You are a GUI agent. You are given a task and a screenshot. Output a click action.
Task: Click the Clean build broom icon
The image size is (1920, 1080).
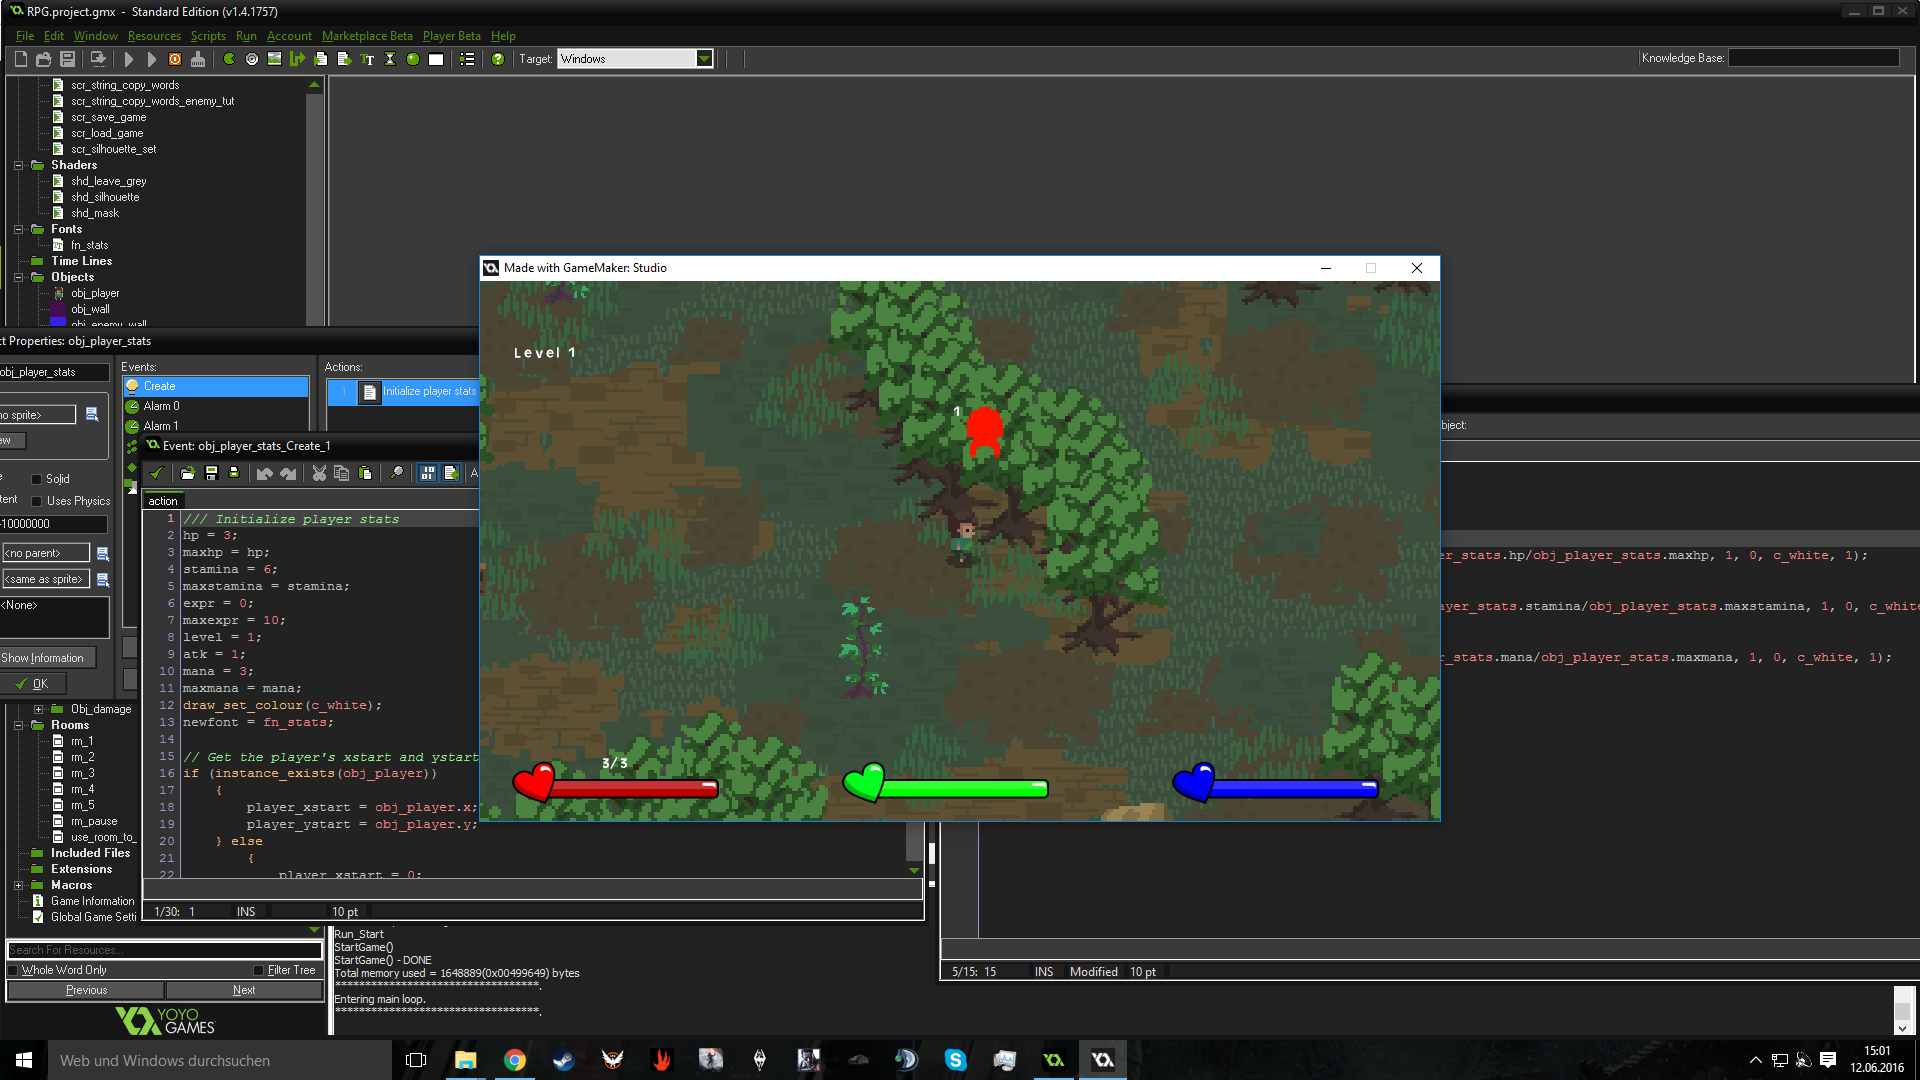(198, 60)
